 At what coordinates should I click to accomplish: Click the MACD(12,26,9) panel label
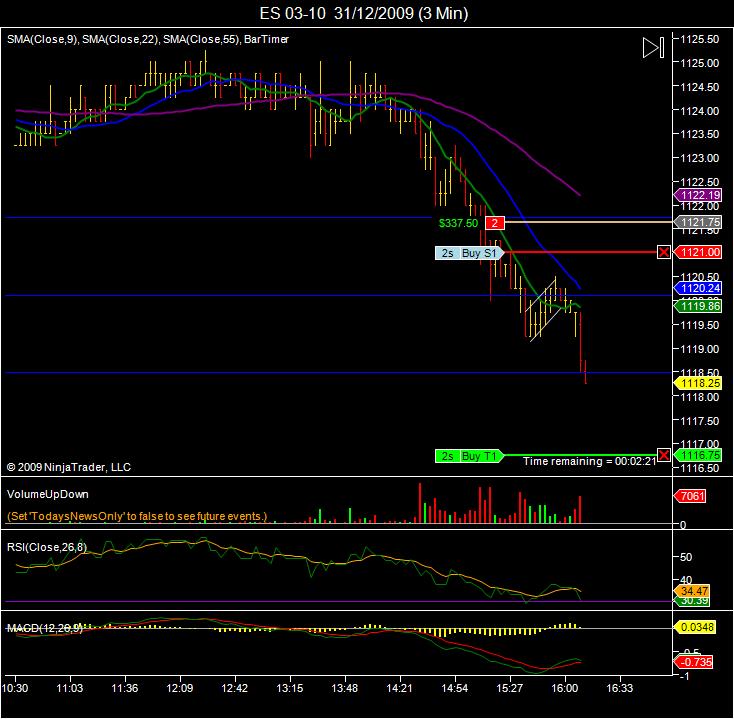44,628
